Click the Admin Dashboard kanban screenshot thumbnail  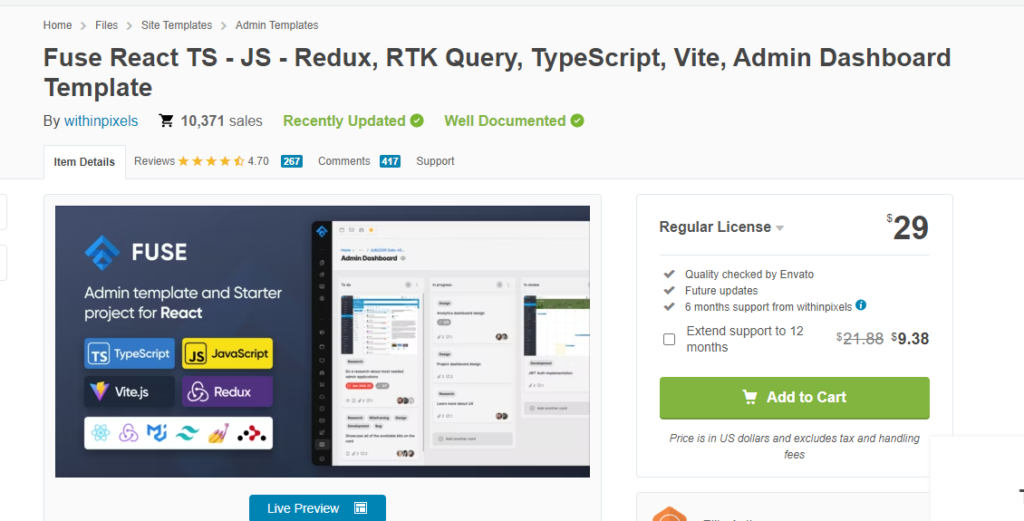(x=449, y=342)
